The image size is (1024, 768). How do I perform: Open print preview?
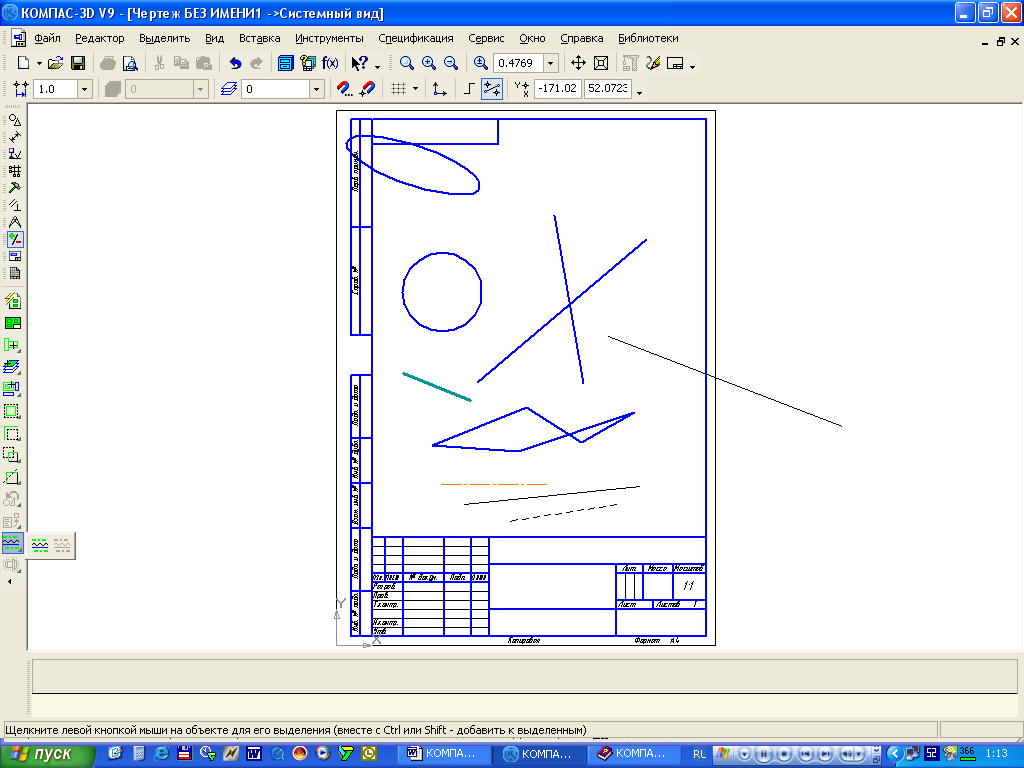(130, 63)
